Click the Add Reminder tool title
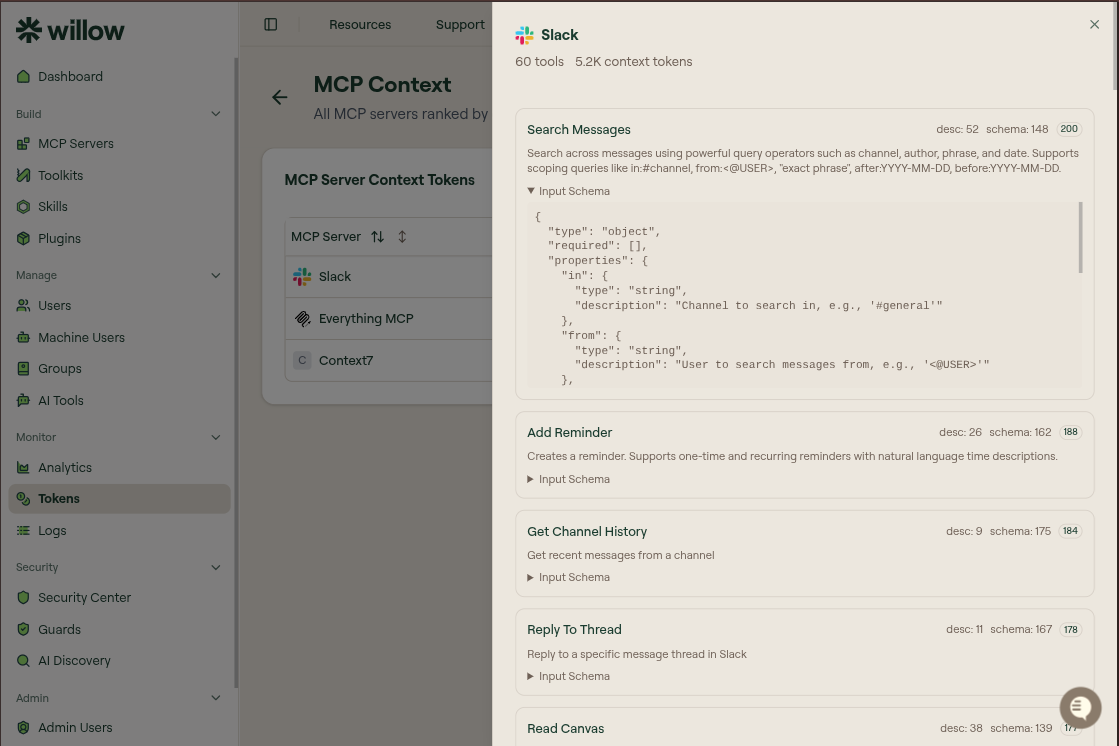The width and height of the screenshot is (1119, 746). tap(569, 433)
